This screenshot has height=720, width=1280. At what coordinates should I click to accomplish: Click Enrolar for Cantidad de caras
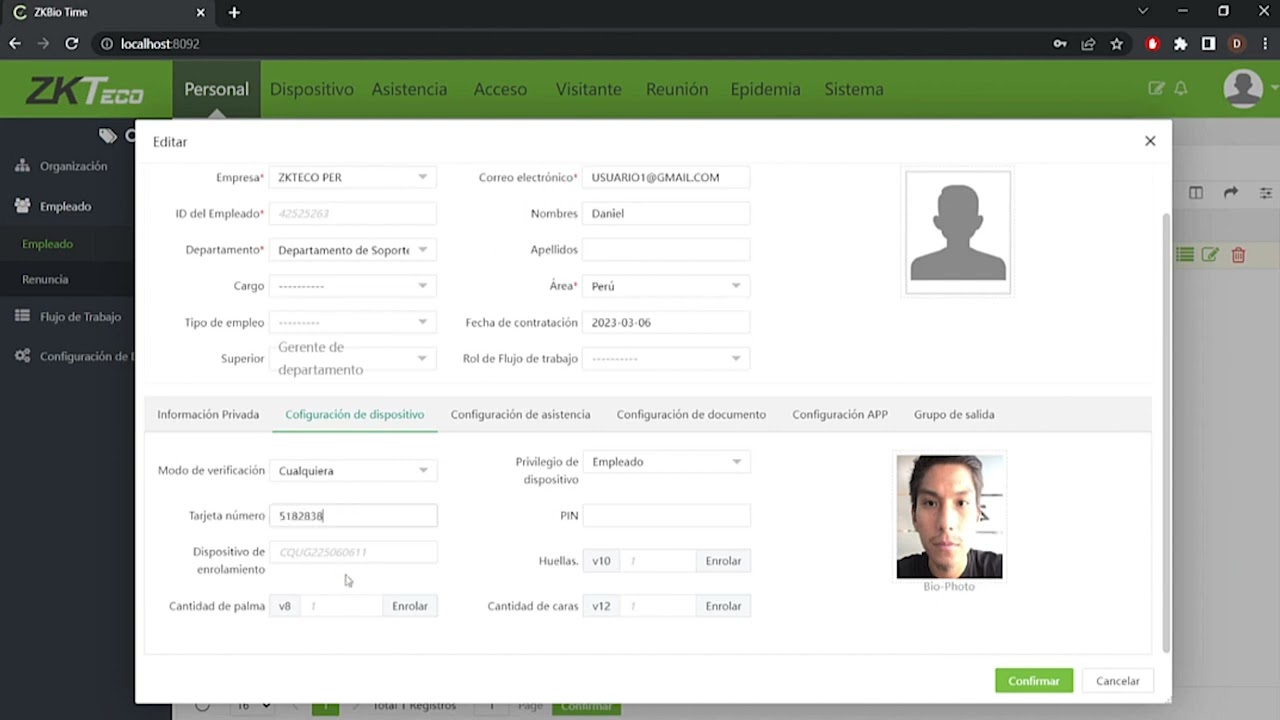point(723,606)
